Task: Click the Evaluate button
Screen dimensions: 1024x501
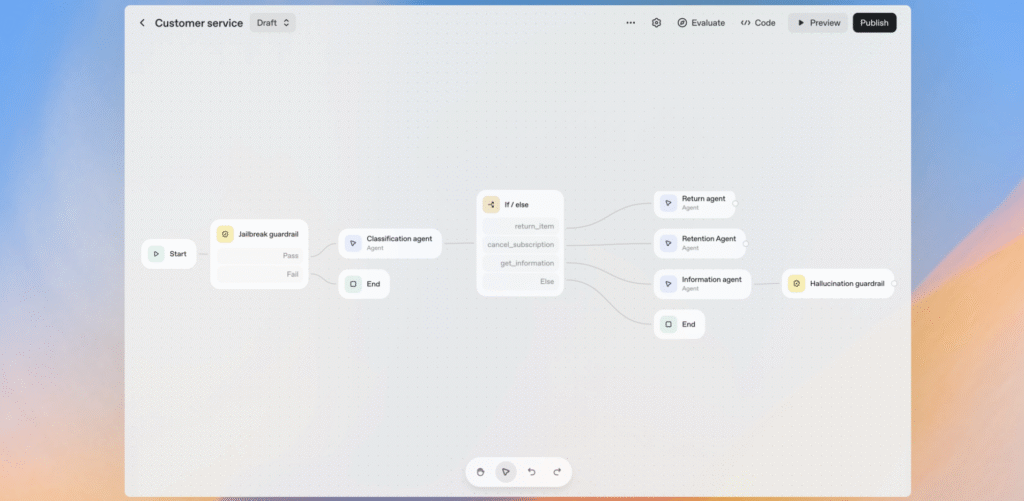Action: [x=701, y=23]
